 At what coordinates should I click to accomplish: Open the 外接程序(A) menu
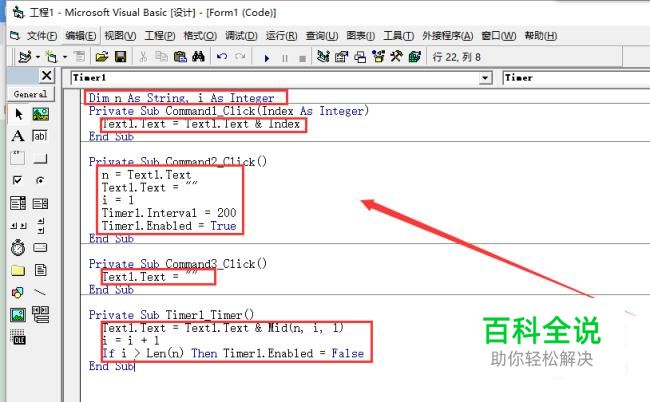click(448, 36)
